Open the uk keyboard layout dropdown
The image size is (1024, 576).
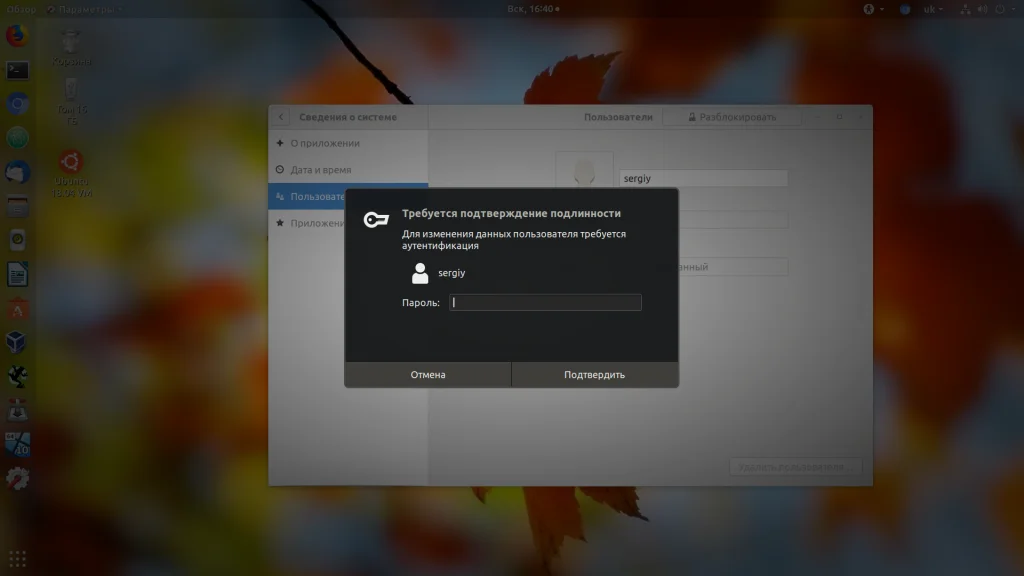(933, 9)
